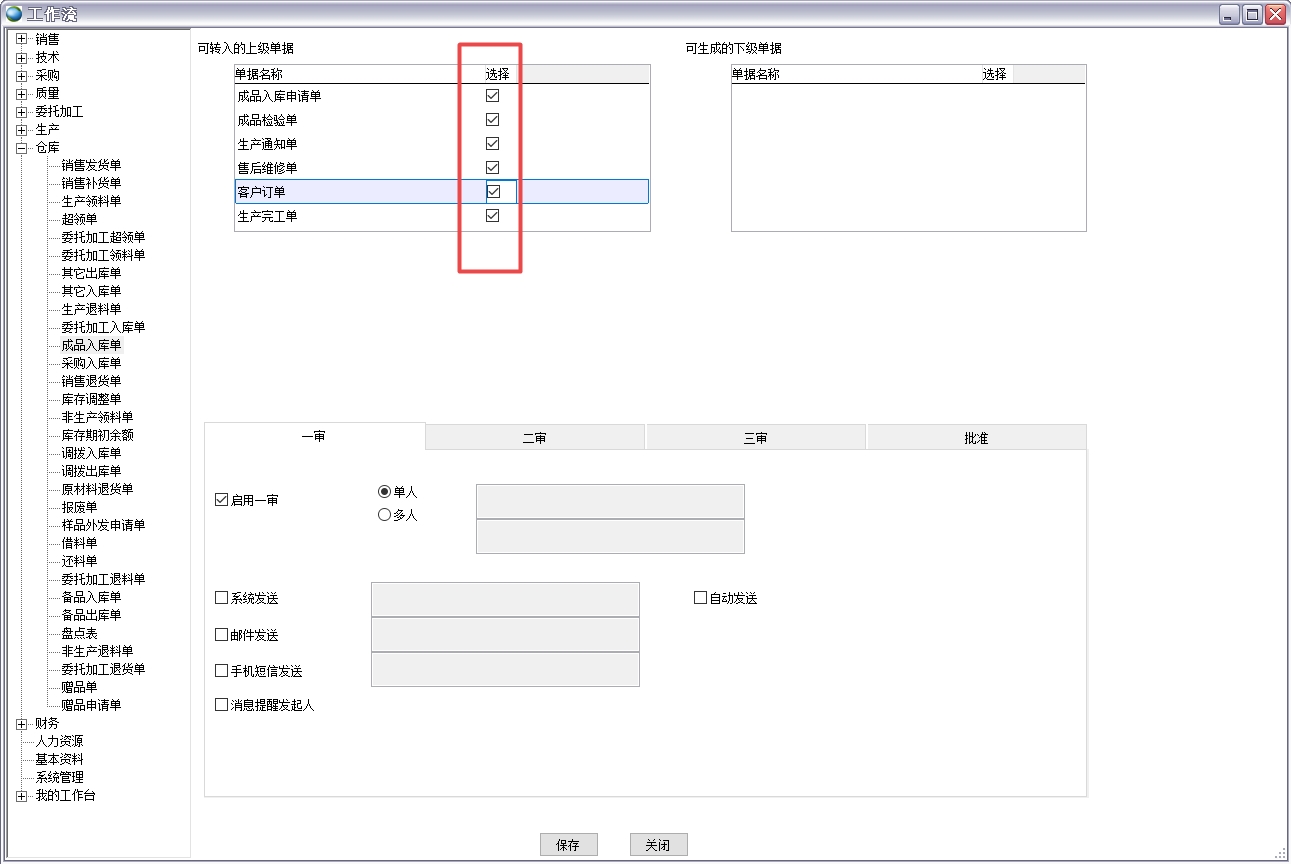Maximize the 工作流 window

[1252, 14]
